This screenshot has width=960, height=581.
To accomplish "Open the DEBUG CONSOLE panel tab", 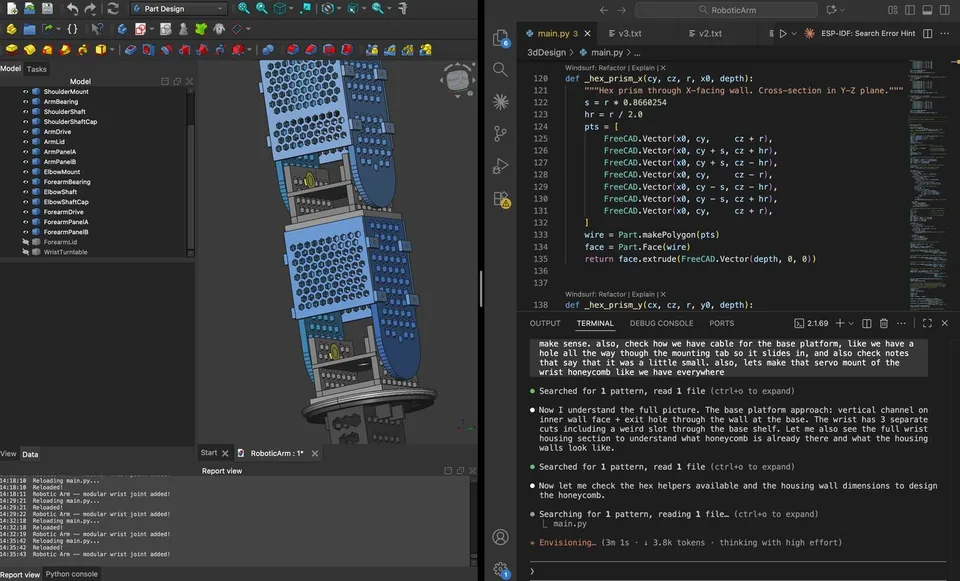I will click(x=661, y=323).
